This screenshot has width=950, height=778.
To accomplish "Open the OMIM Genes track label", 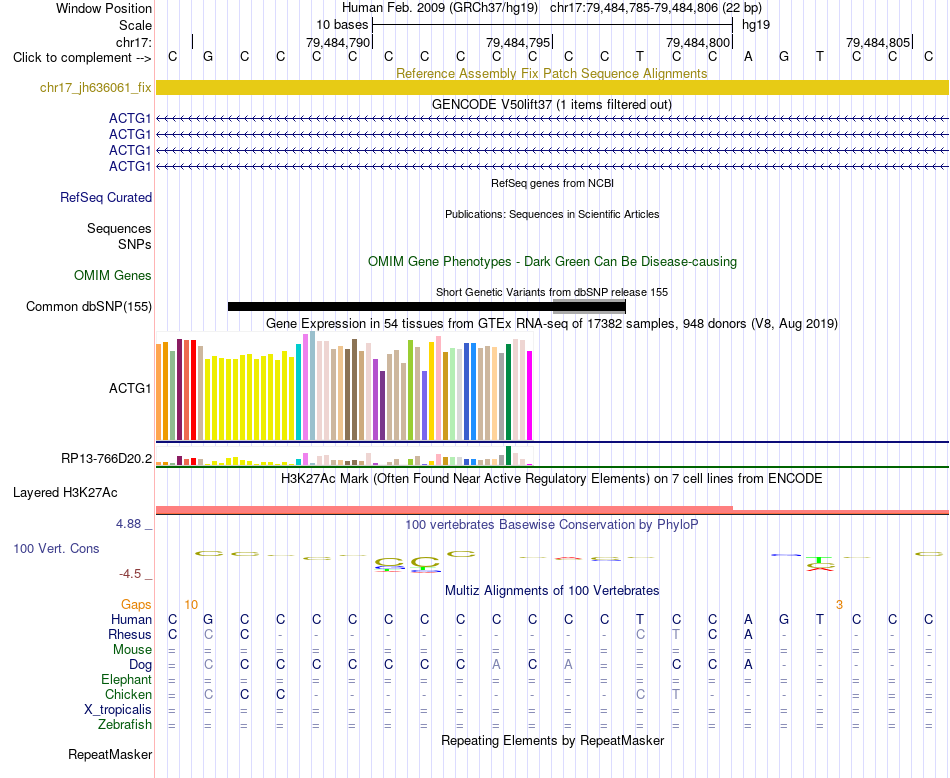I will pos(113,276).
